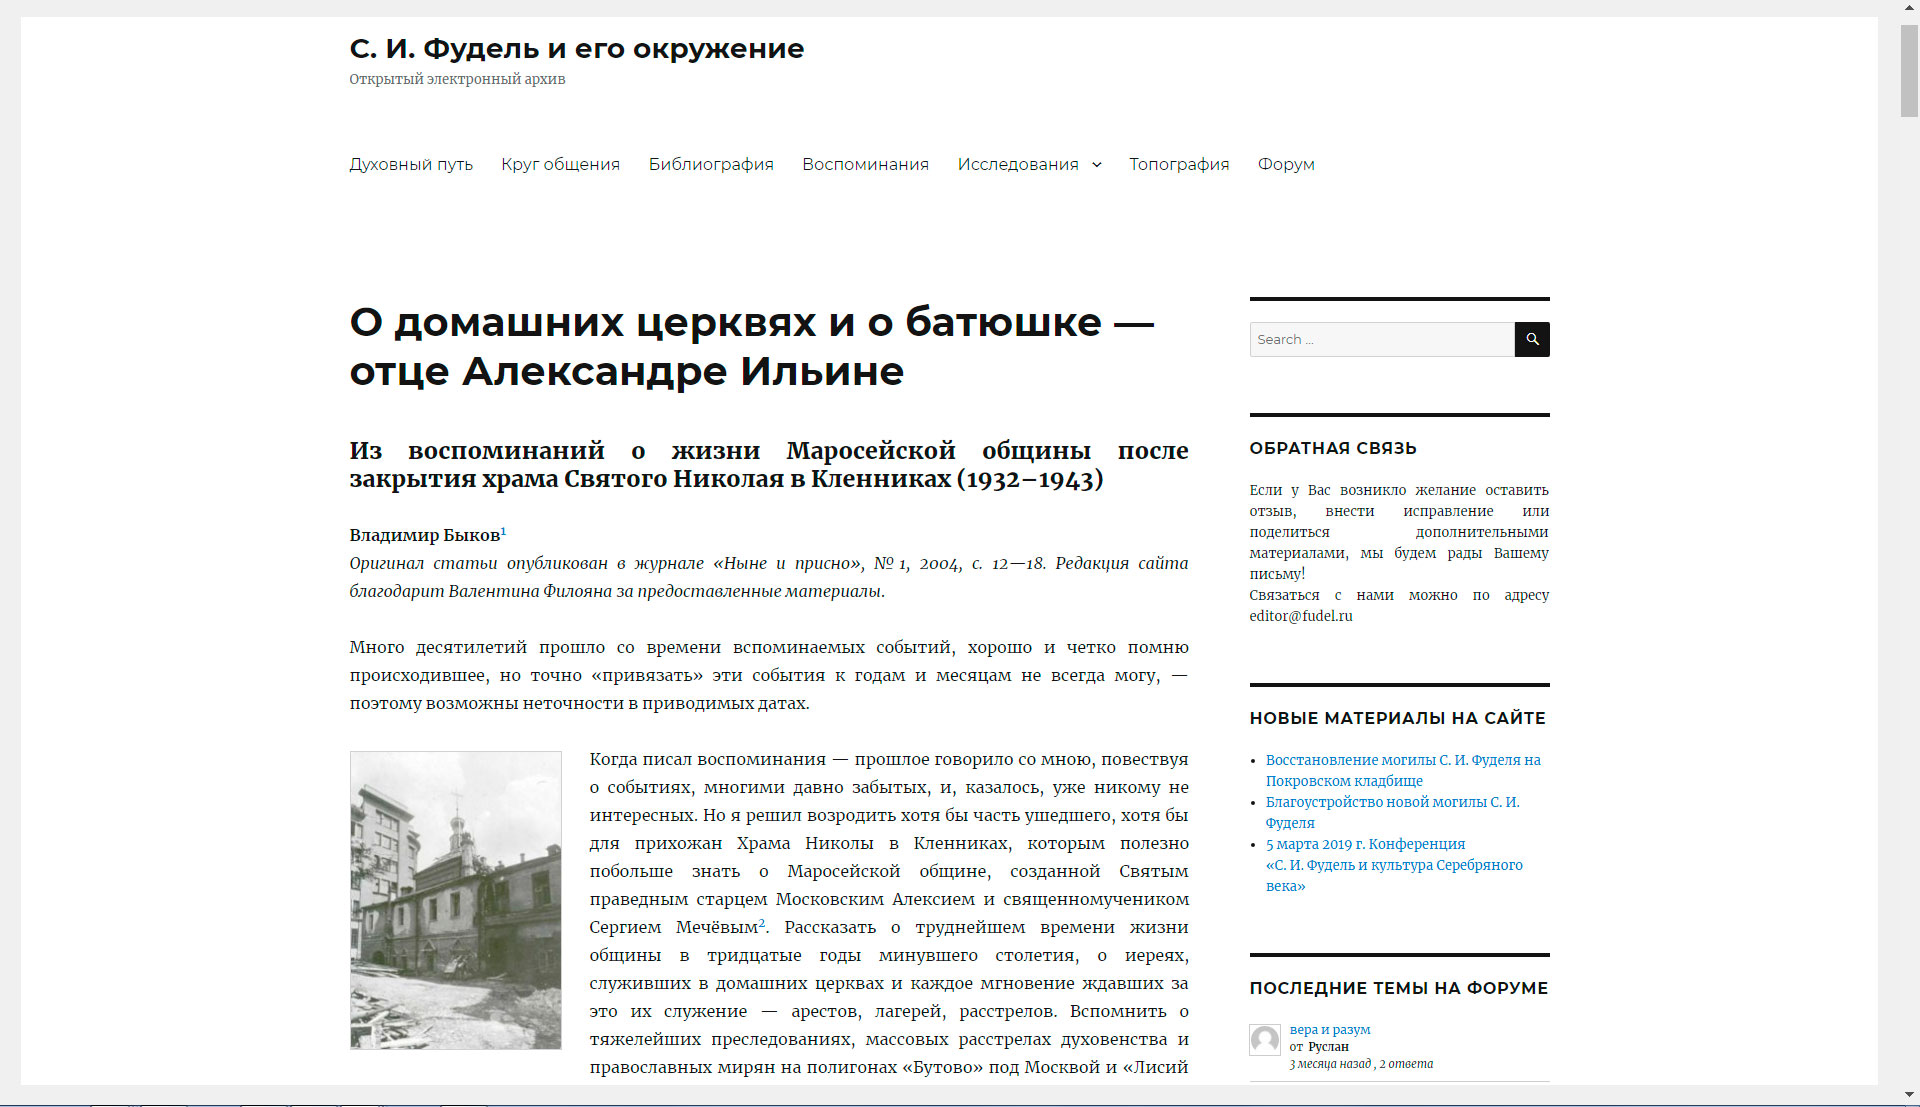Click footnote 2 after Мечёвым
1920x1107 pixels.
coord(762,923)
